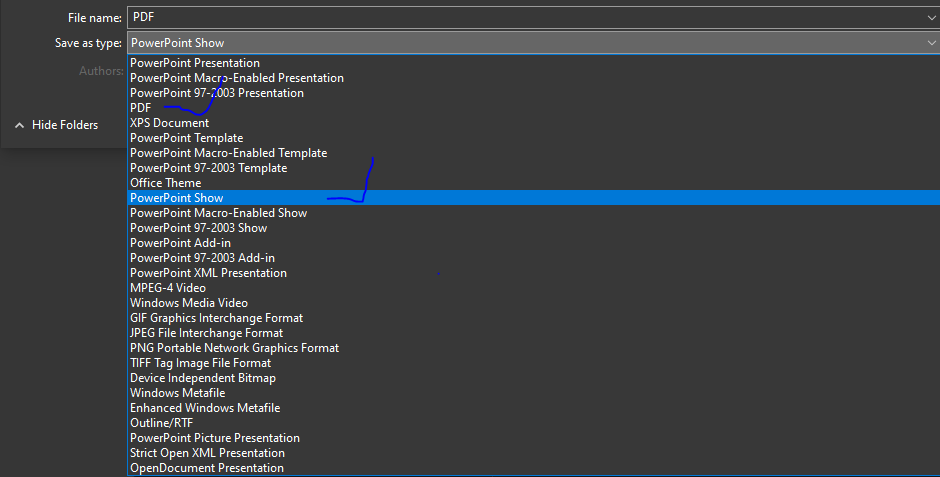
Task: Select PowerPoint XML Presentation
Action: (534, 273)
